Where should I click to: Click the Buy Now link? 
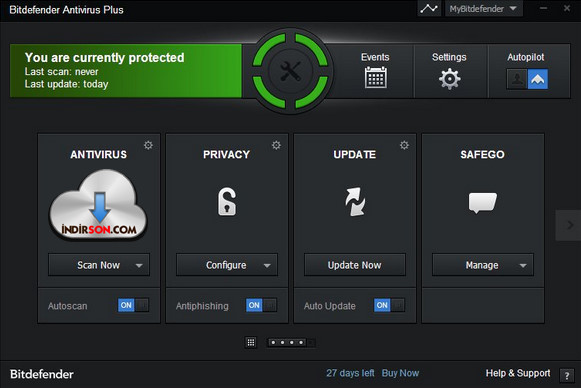click(x=400, y=373)
